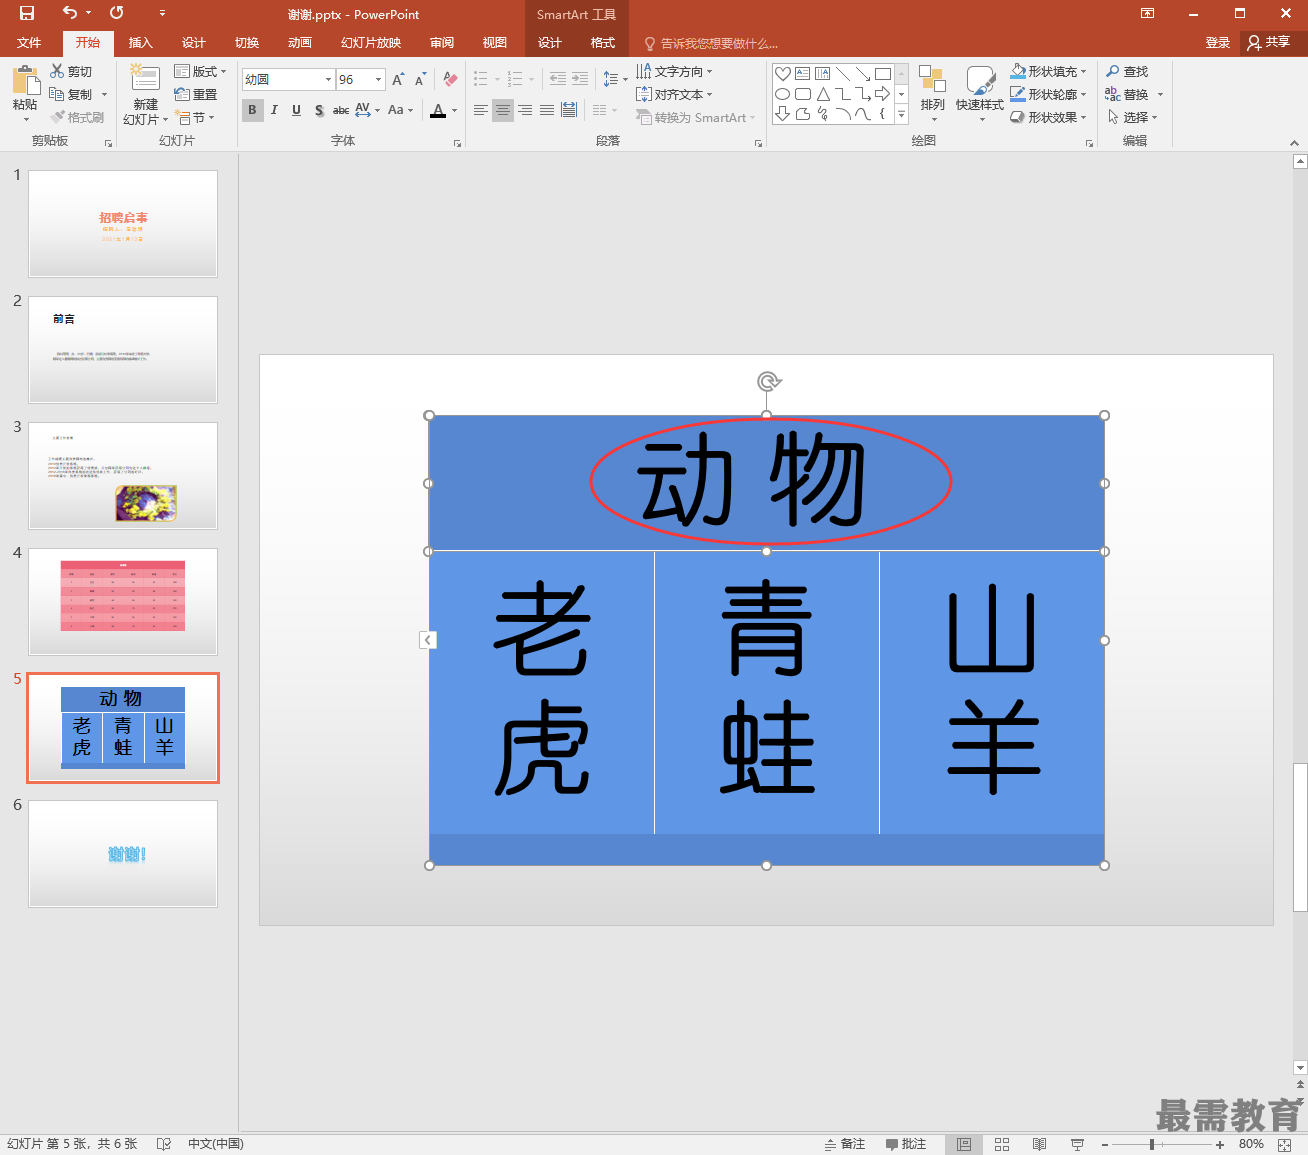The width and height of the screenshot is (1308, 1155).
Task: Click Reset (重置) slide button
Action: pos(196,94)
